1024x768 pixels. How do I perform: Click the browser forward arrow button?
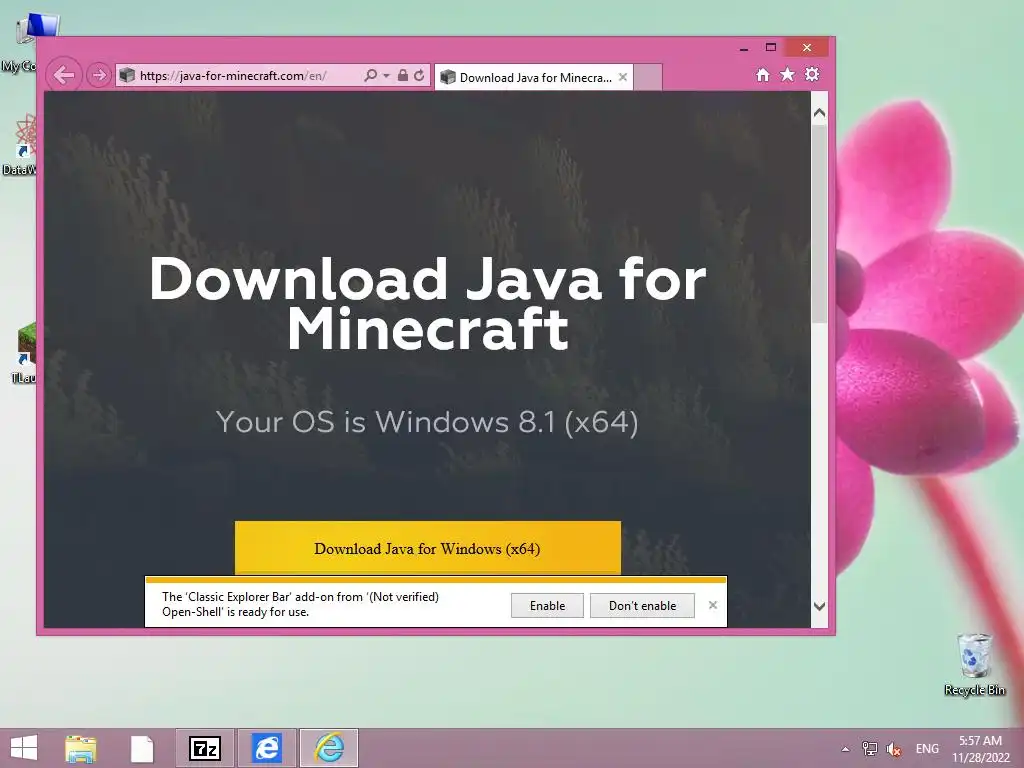(99, 75)
